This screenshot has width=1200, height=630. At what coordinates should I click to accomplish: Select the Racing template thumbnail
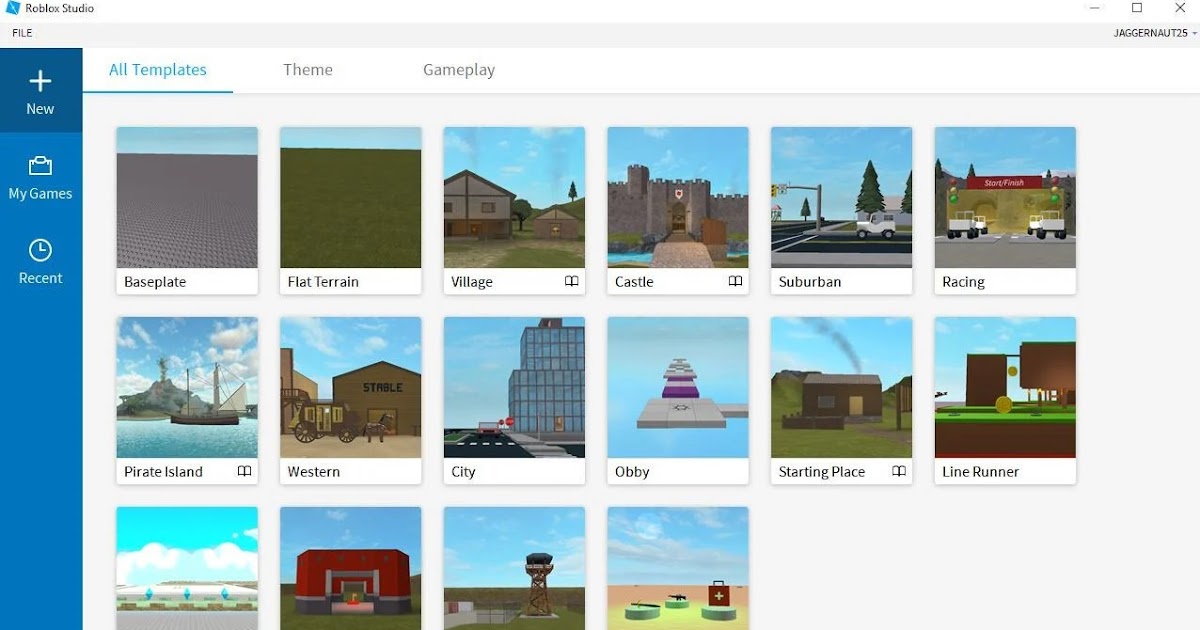point(1005,197)
